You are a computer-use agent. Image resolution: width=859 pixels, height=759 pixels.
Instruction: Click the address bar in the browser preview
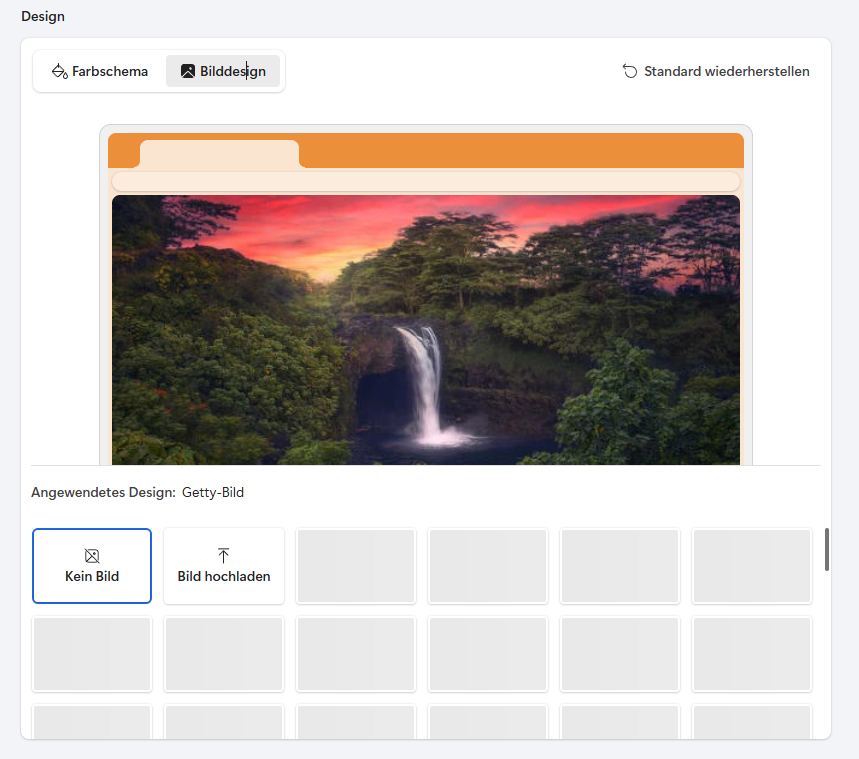[x=426, y=181]
